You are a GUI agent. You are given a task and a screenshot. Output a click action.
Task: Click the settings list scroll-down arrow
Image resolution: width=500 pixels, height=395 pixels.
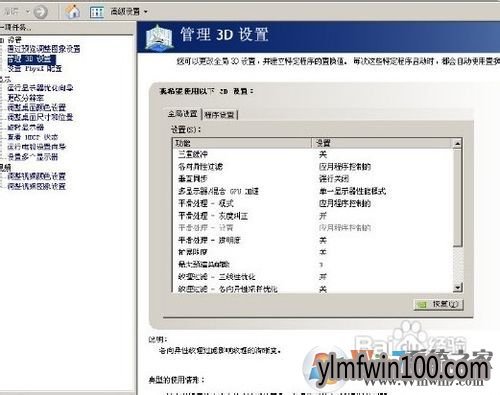458,288
